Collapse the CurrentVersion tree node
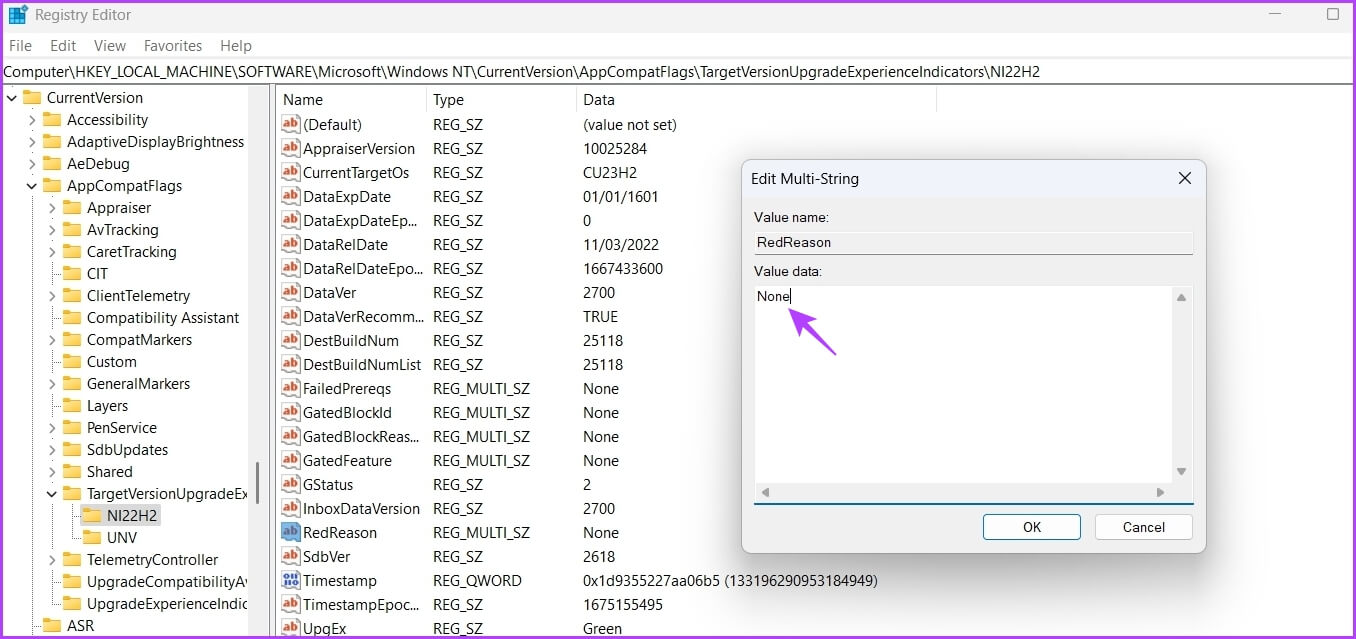This screenshot has height=639, width=1356. (x=12, y=98)
